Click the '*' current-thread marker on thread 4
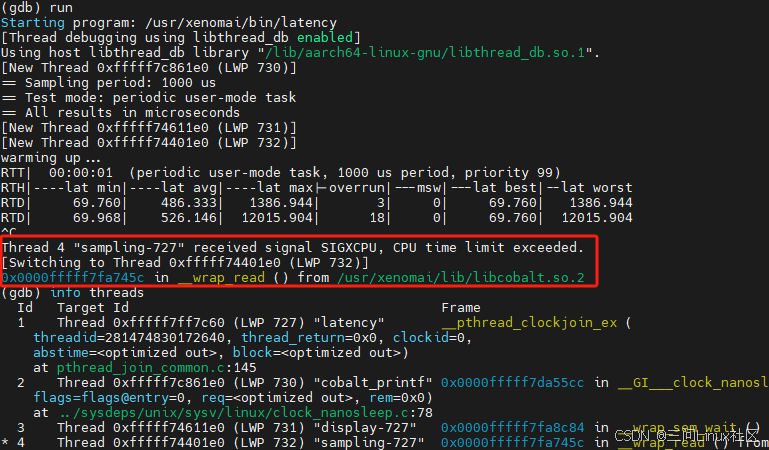The height and width of the screenshot is (450, 769). click(x=5, y=443)
